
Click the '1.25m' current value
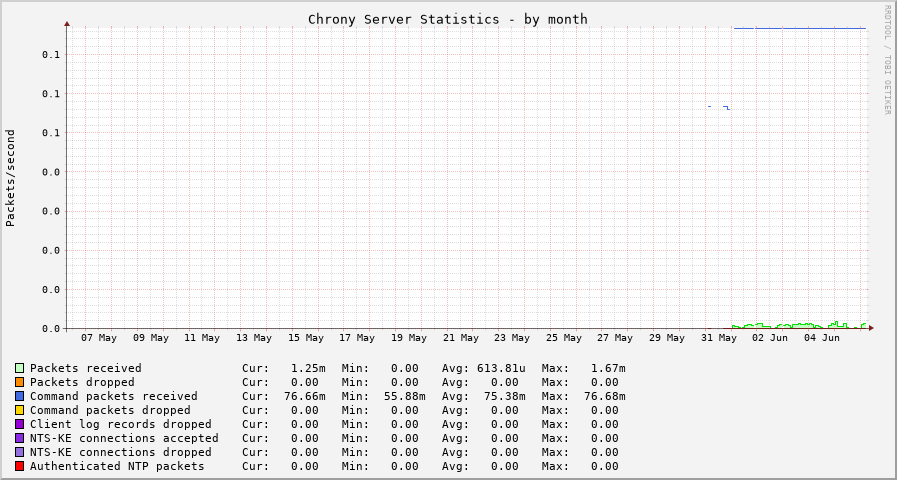(x=308, y=368)
